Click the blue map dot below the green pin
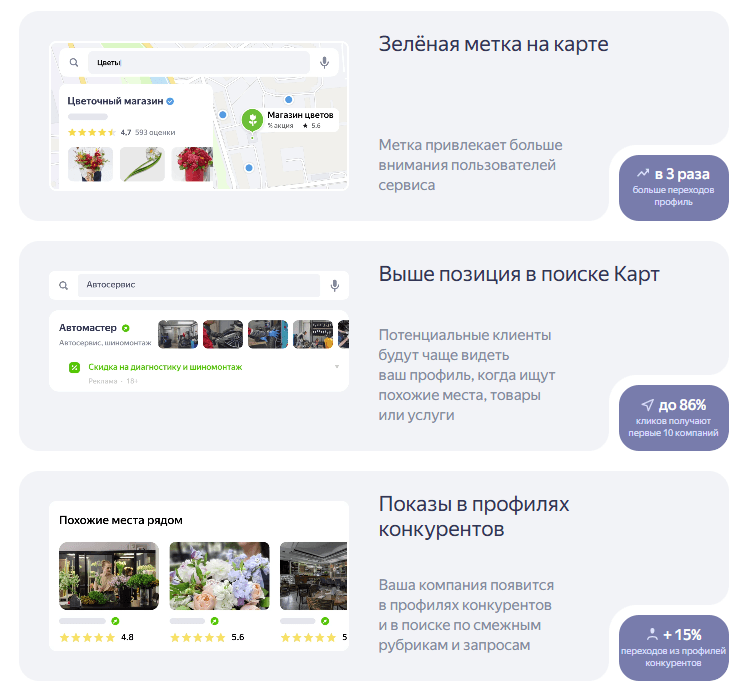The height and width of the screenshot is (698, 747). click(x=249, y=168)
